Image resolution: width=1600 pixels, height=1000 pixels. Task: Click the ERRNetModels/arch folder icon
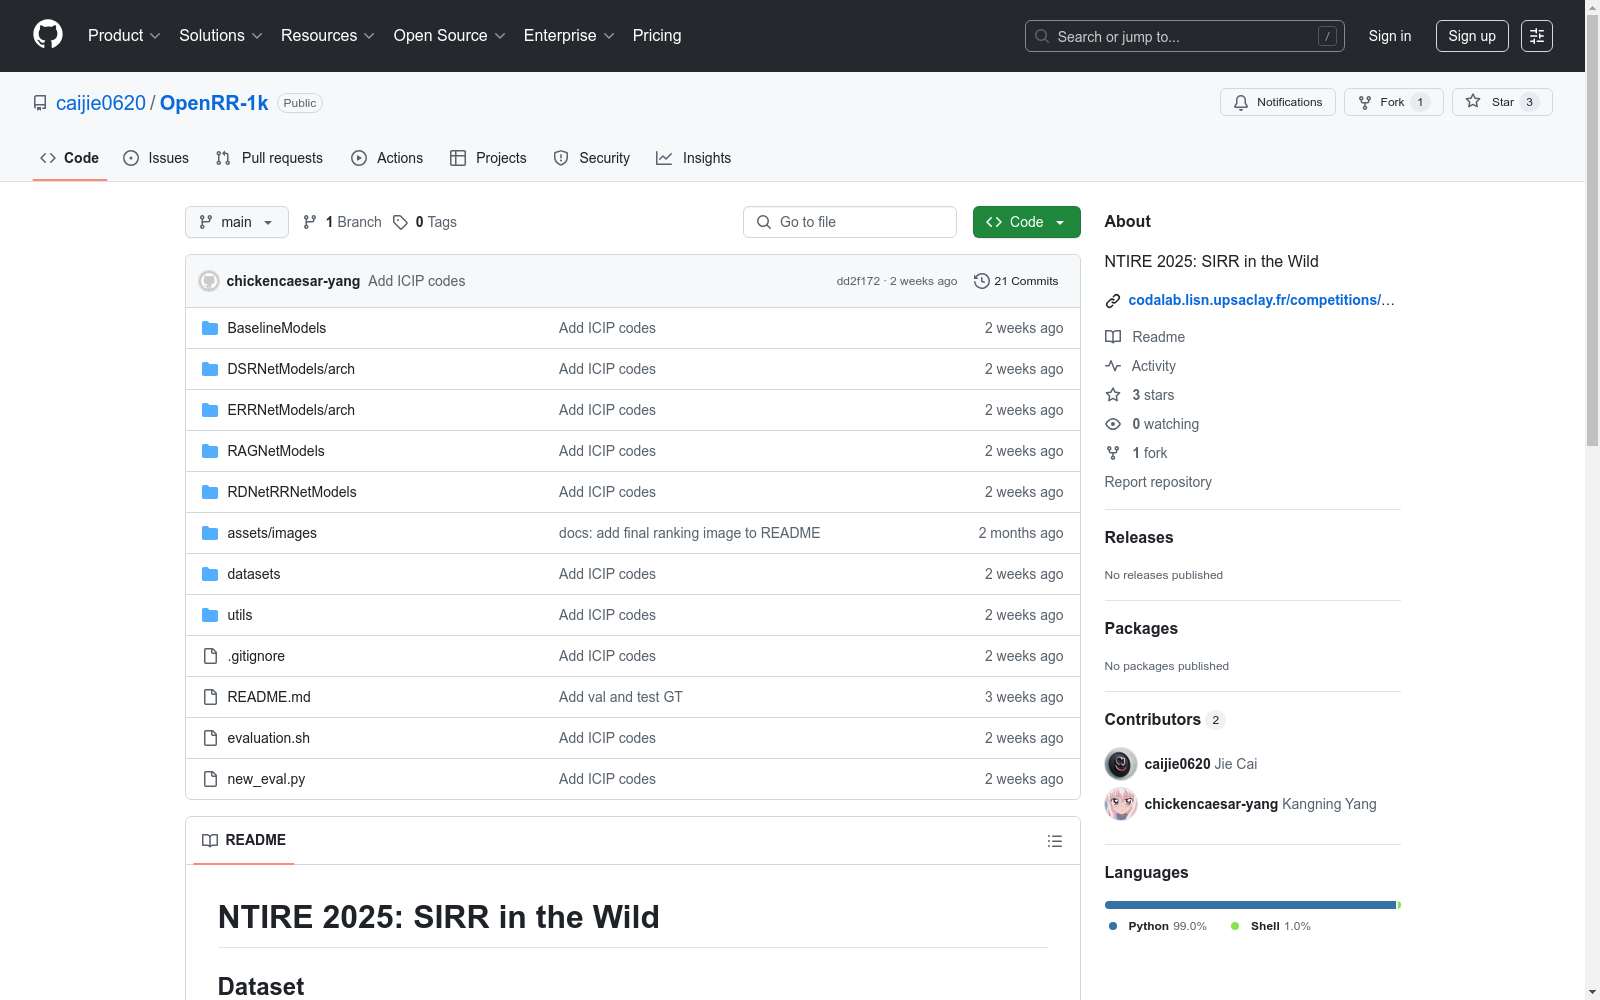click(210, 410)
